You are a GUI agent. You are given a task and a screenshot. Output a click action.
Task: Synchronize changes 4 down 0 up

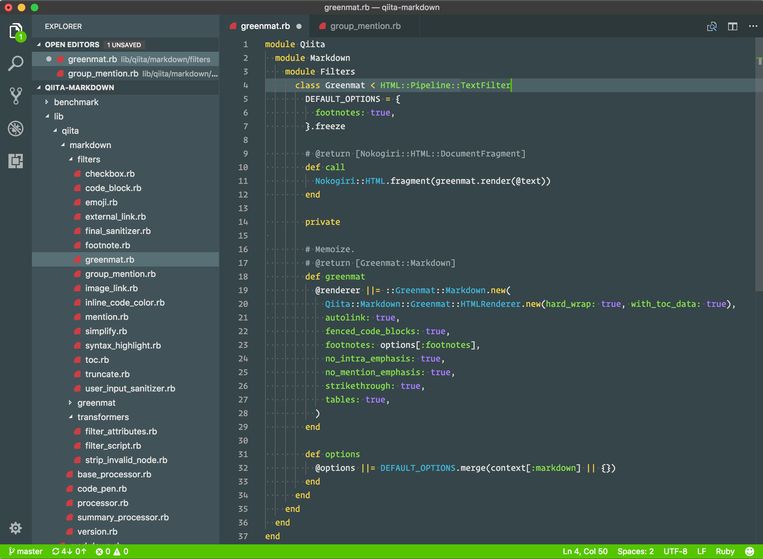(69, 551)
